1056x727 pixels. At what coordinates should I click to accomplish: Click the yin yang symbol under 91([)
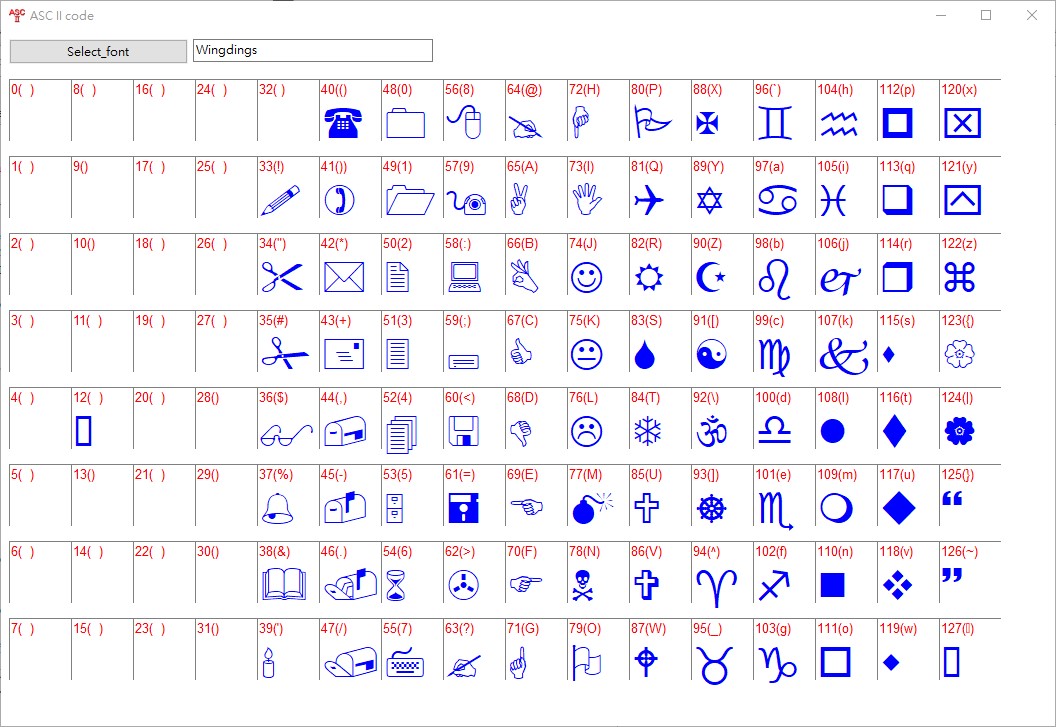[x=711, y=354]
